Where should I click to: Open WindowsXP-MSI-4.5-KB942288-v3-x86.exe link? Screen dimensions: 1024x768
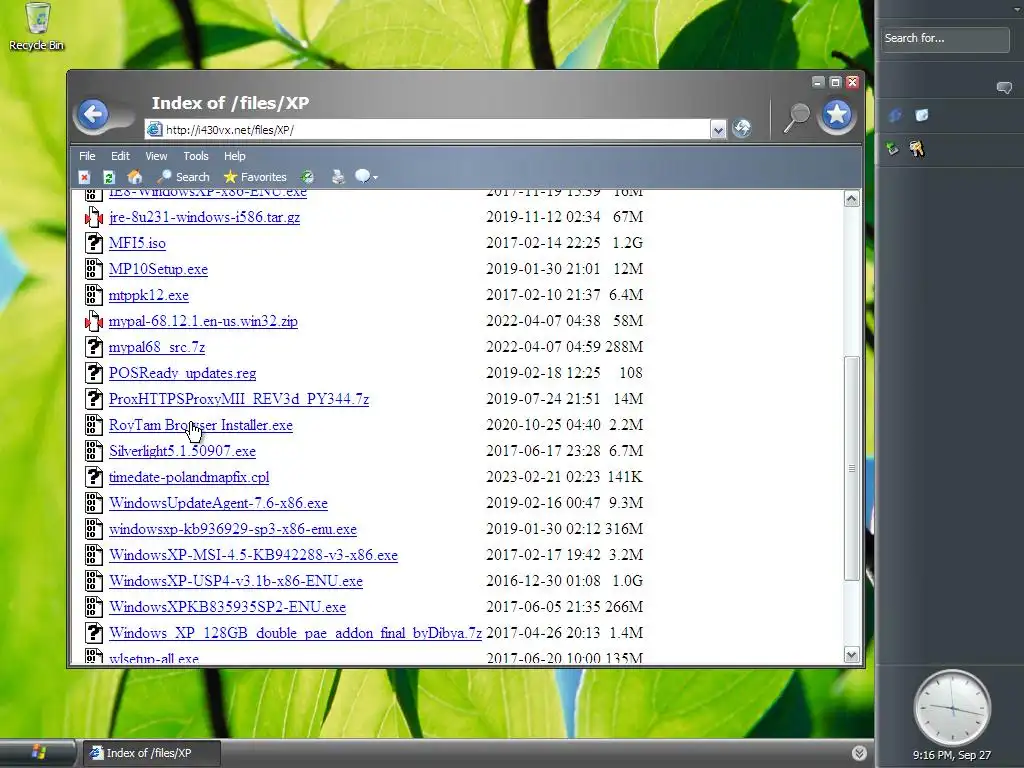coord(253,555)
